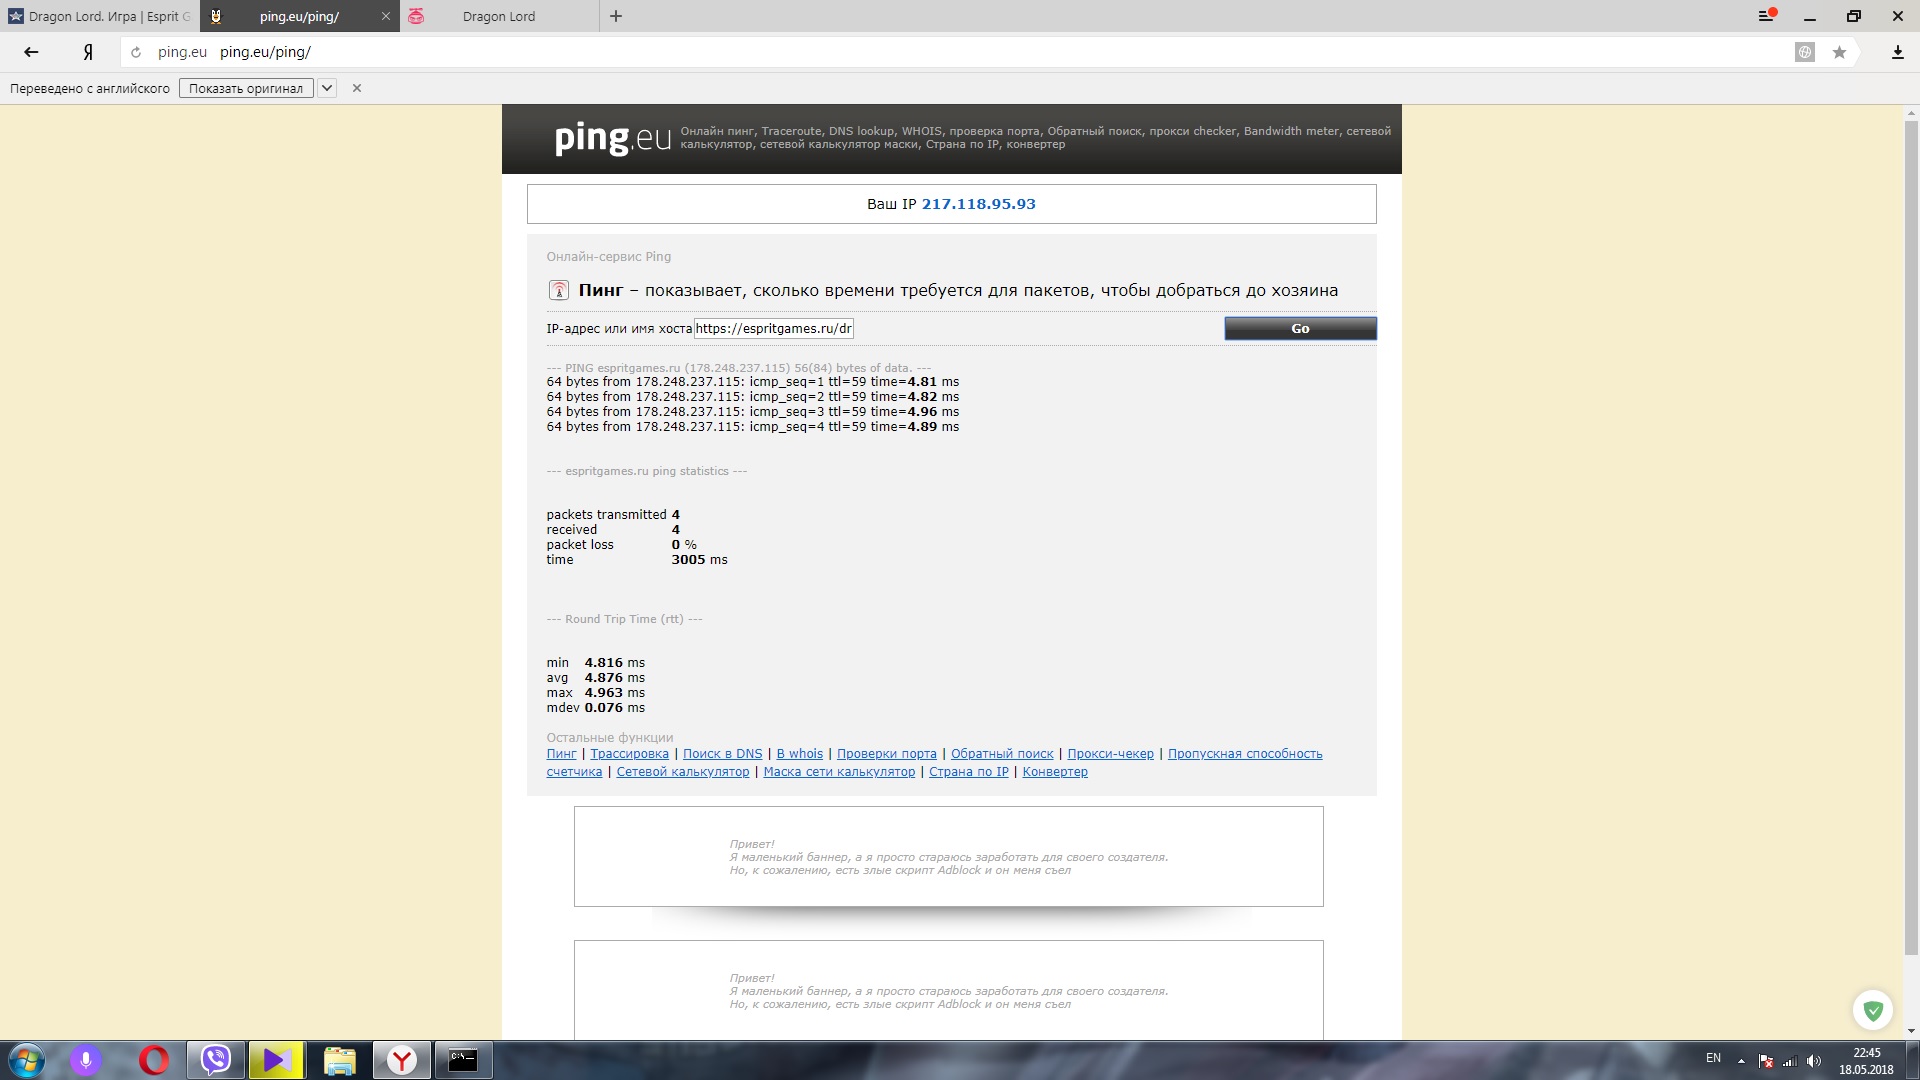Click the volume speaker tray icon
Screen dimensions: 1920x1080
tap(1814, 1061)
